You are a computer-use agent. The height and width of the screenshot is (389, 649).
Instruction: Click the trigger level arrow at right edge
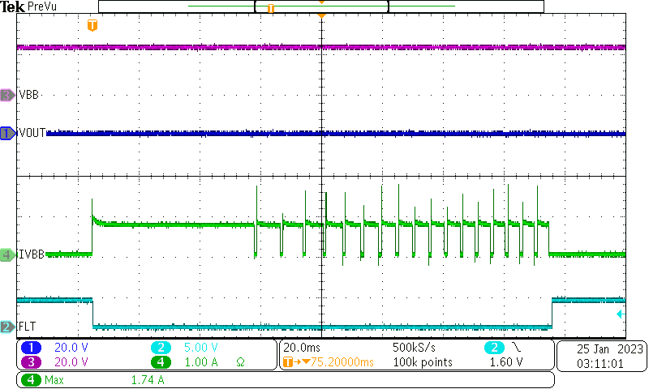620,314
